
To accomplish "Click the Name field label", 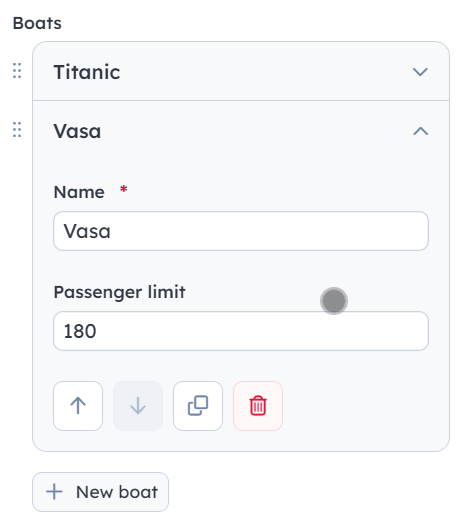I will point(79,192).
